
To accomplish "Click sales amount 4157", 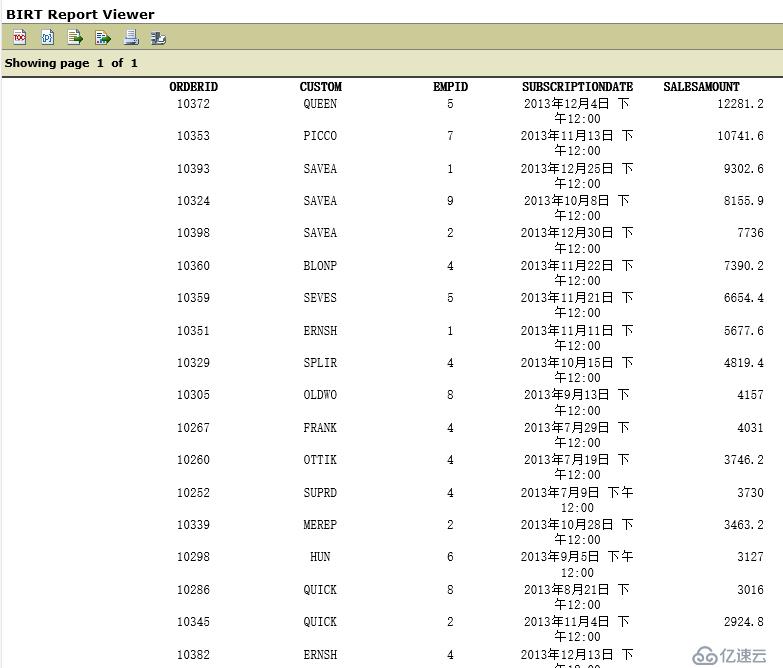I will (x=751, y=395).
